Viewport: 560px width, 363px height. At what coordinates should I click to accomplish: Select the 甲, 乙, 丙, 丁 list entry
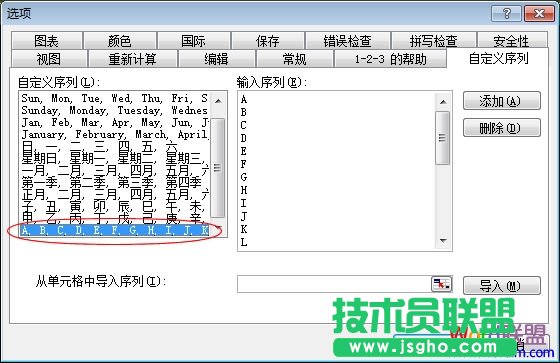(x=115, y=218)
